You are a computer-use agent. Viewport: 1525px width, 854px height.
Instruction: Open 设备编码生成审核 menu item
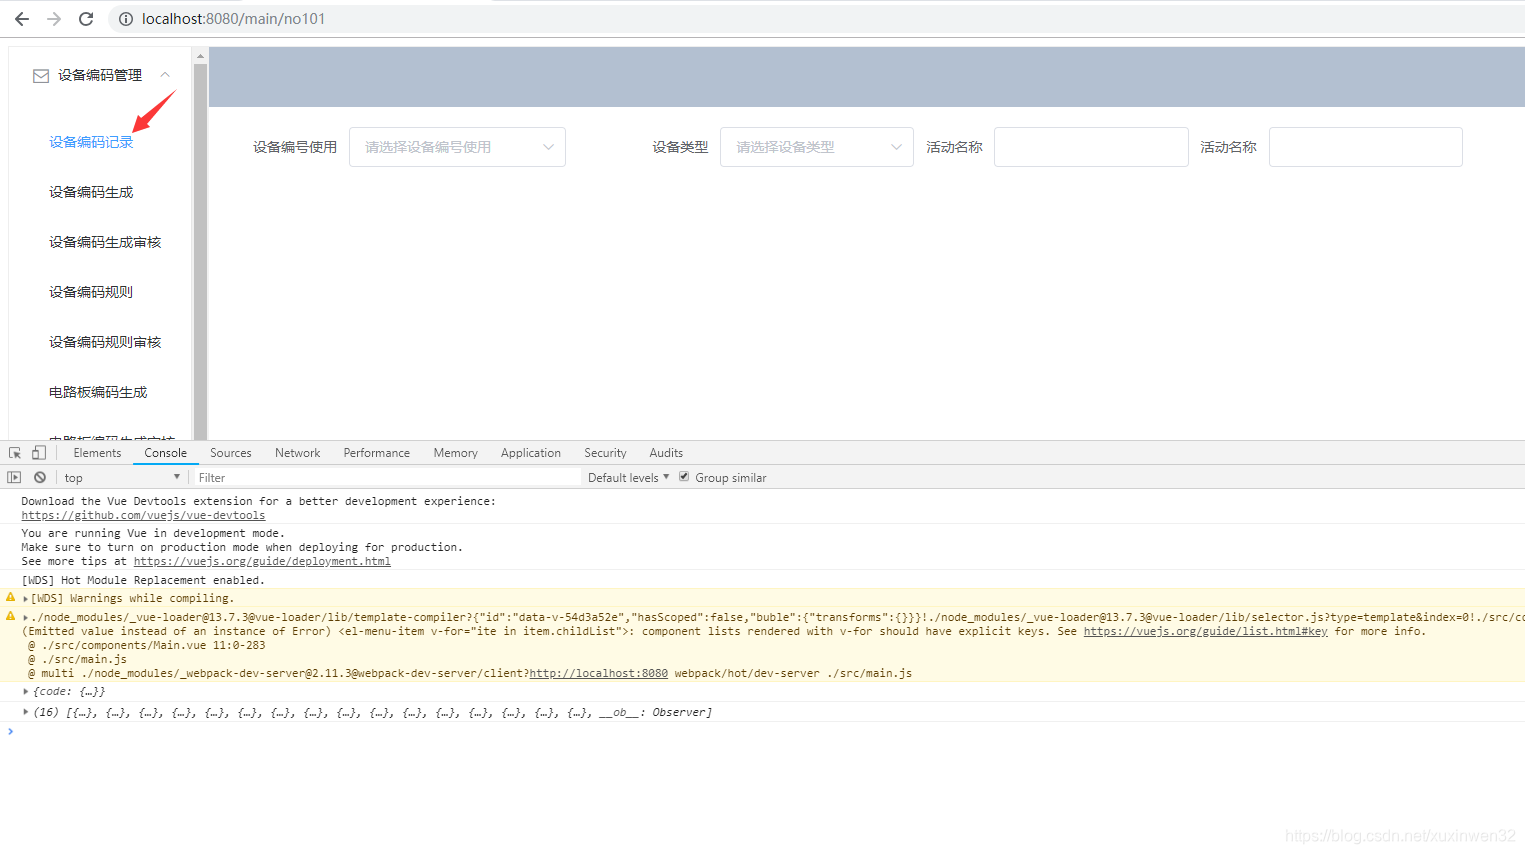(105, 242)
